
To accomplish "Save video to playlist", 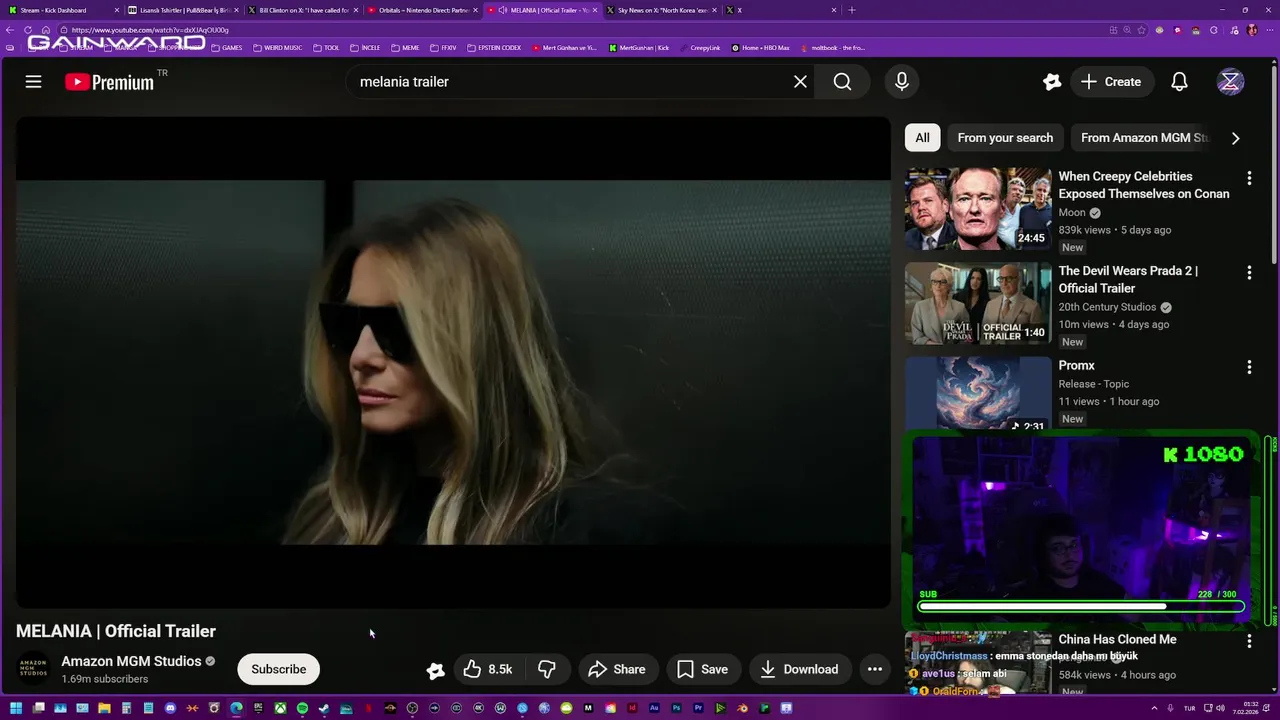I will tap(703, 669).
